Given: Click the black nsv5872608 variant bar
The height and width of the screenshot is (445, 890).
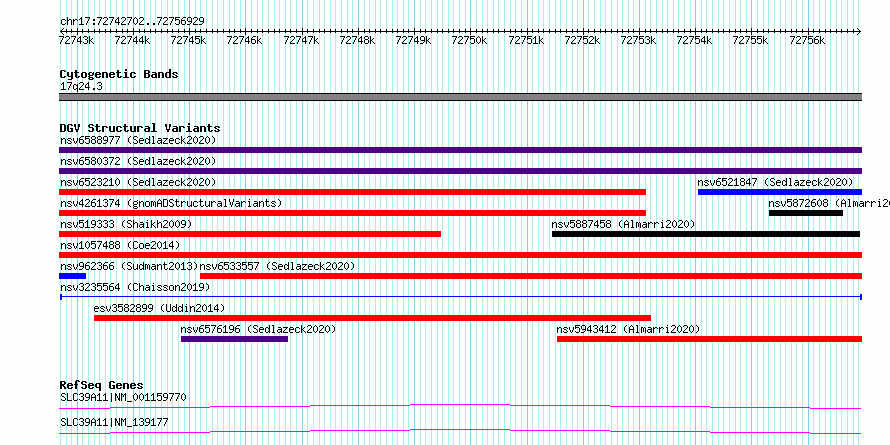Looking at the screenshot, I should [x=806, y=213].
